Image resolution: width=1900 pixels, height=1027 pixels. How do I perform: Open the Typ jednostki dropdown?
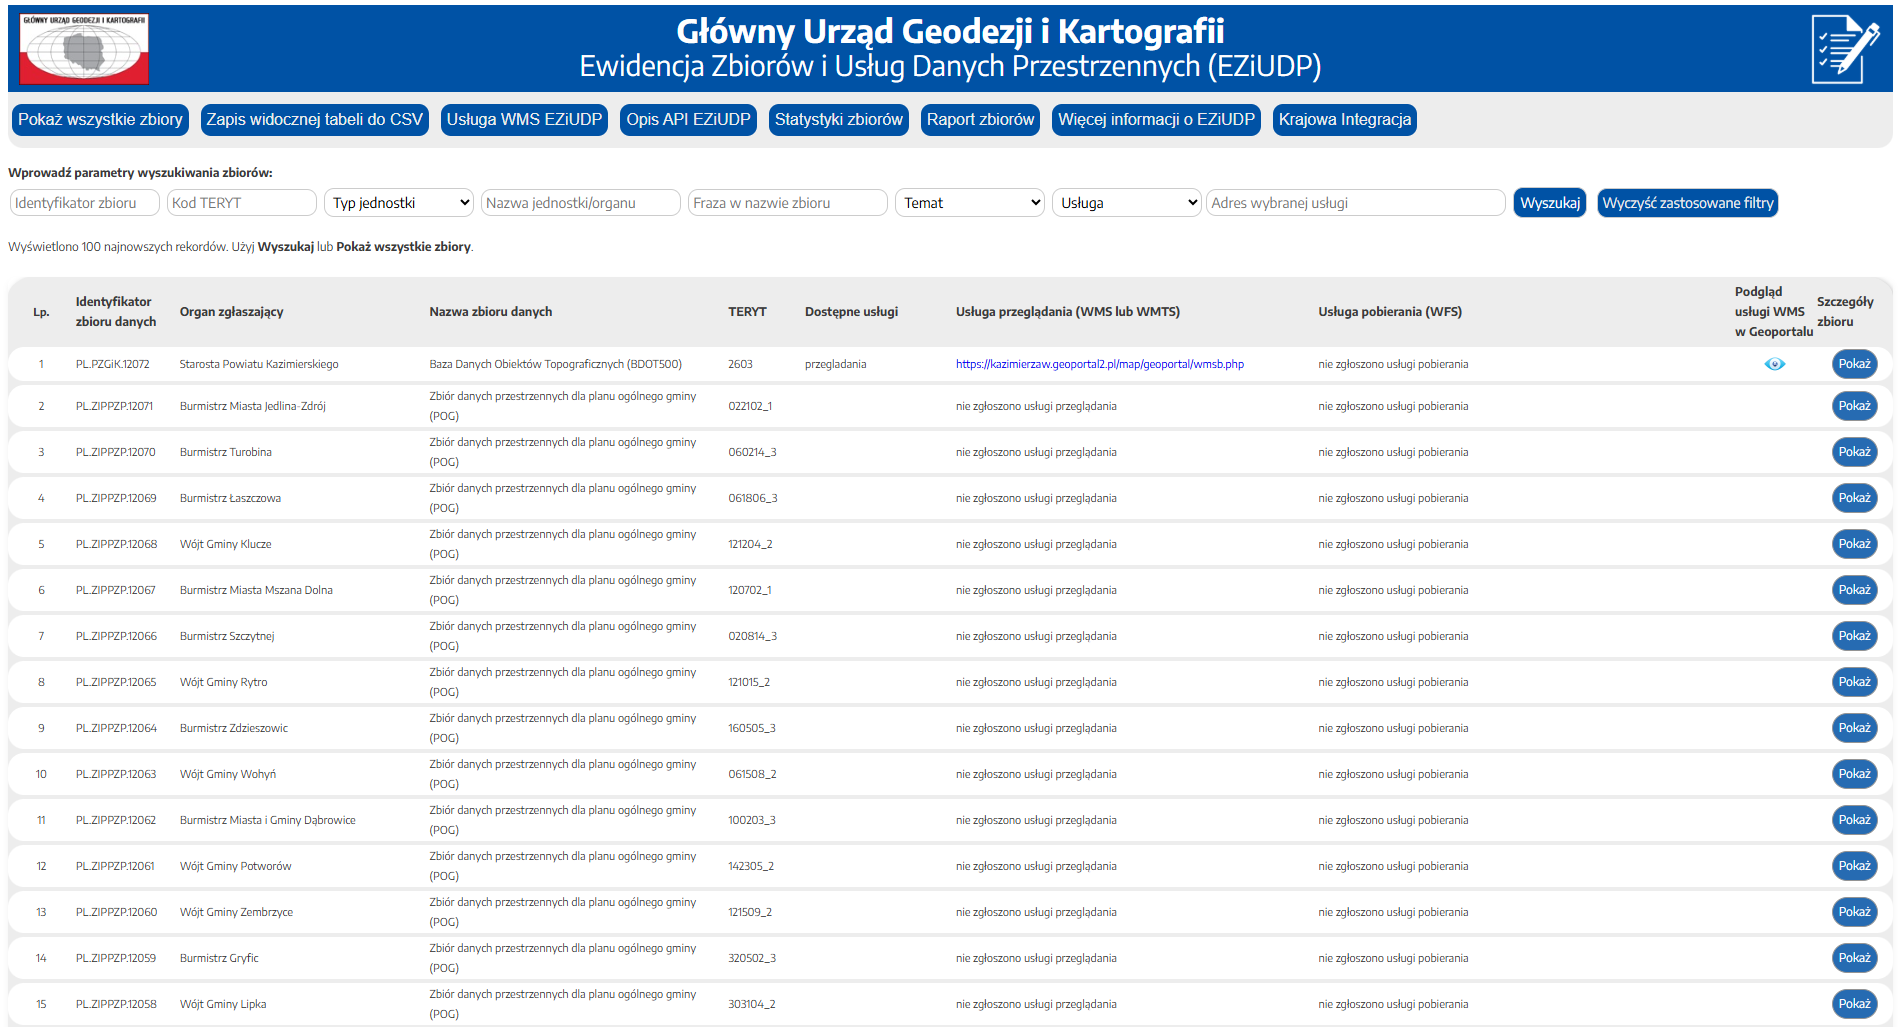click(x=399, y=203)
